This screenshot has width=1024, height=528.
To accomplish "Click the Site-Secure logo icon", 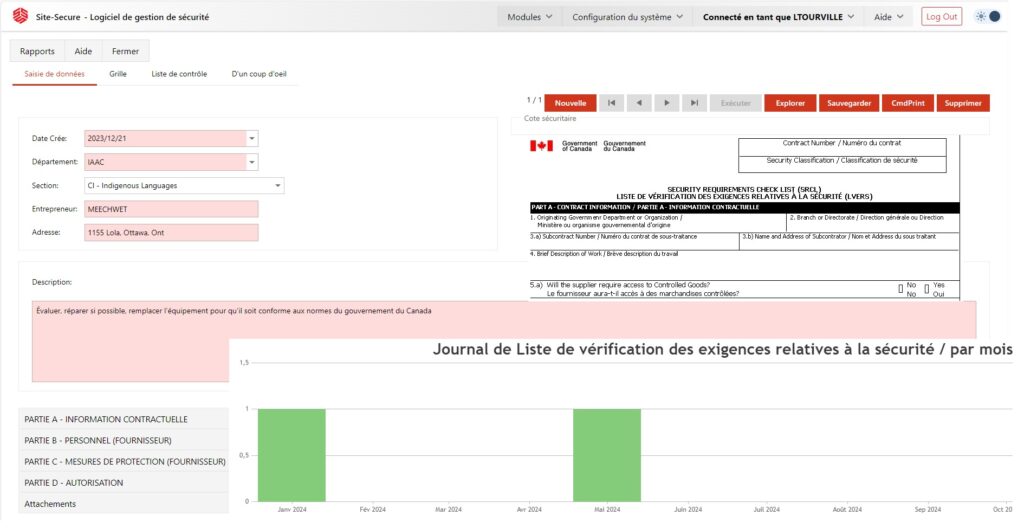I will (20, 16).
